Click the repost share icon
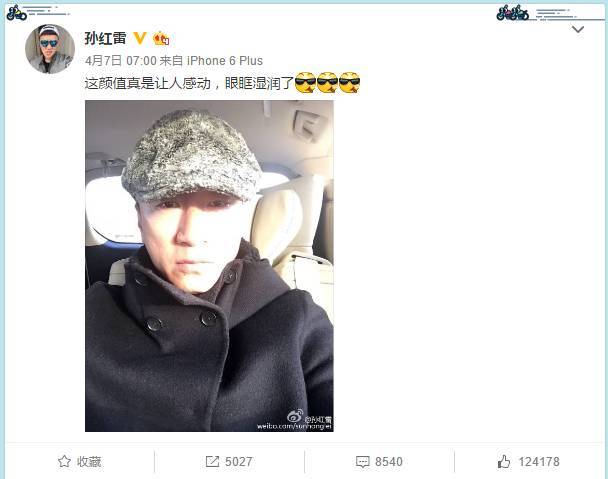 [x=212, y=461]
